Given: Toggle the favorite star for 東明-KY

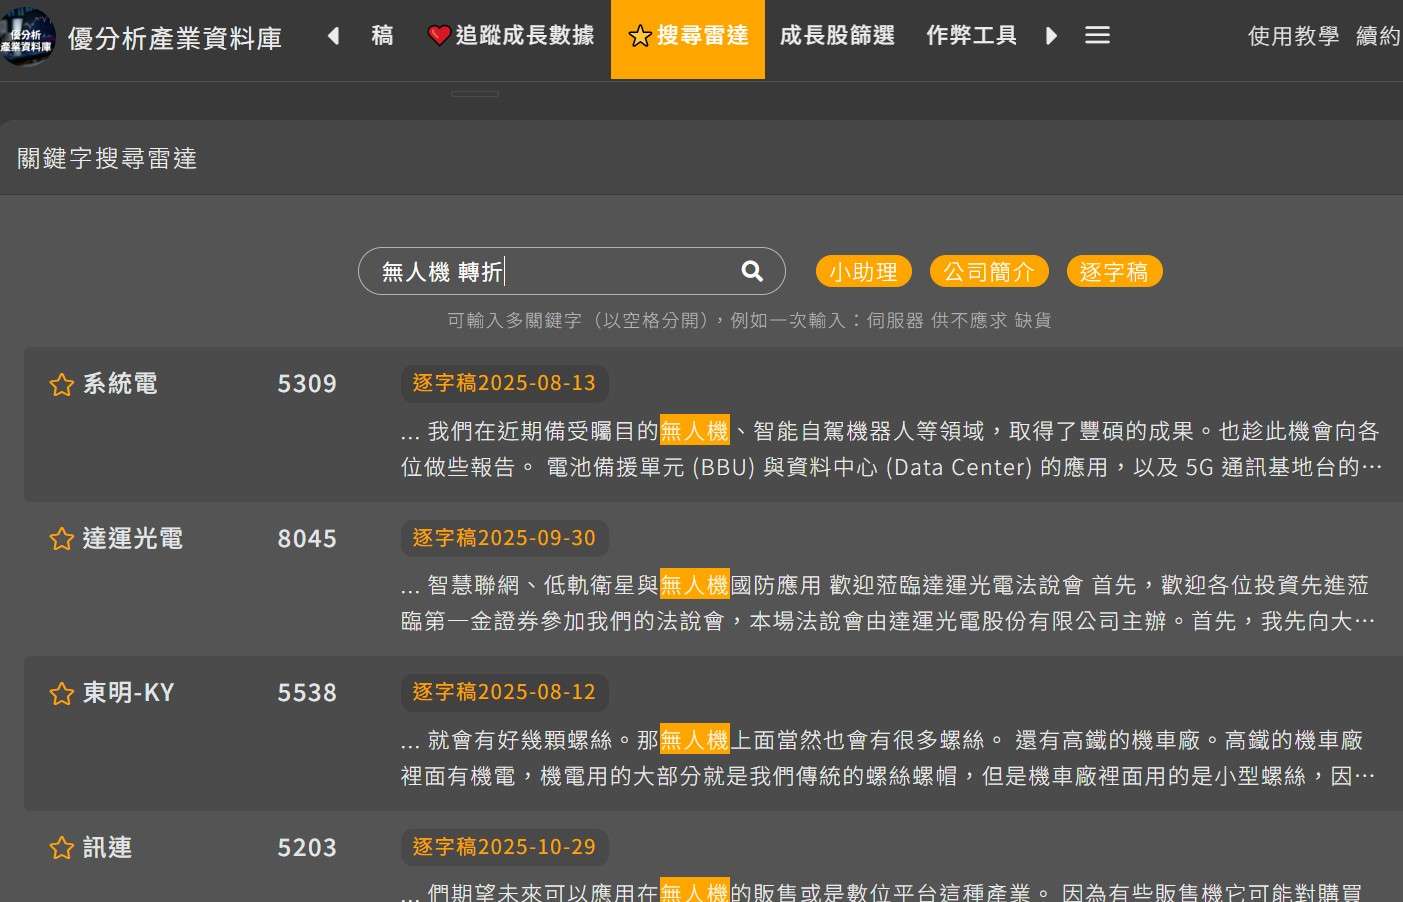Looking at the screenshot, I should (x=60, y=692).
